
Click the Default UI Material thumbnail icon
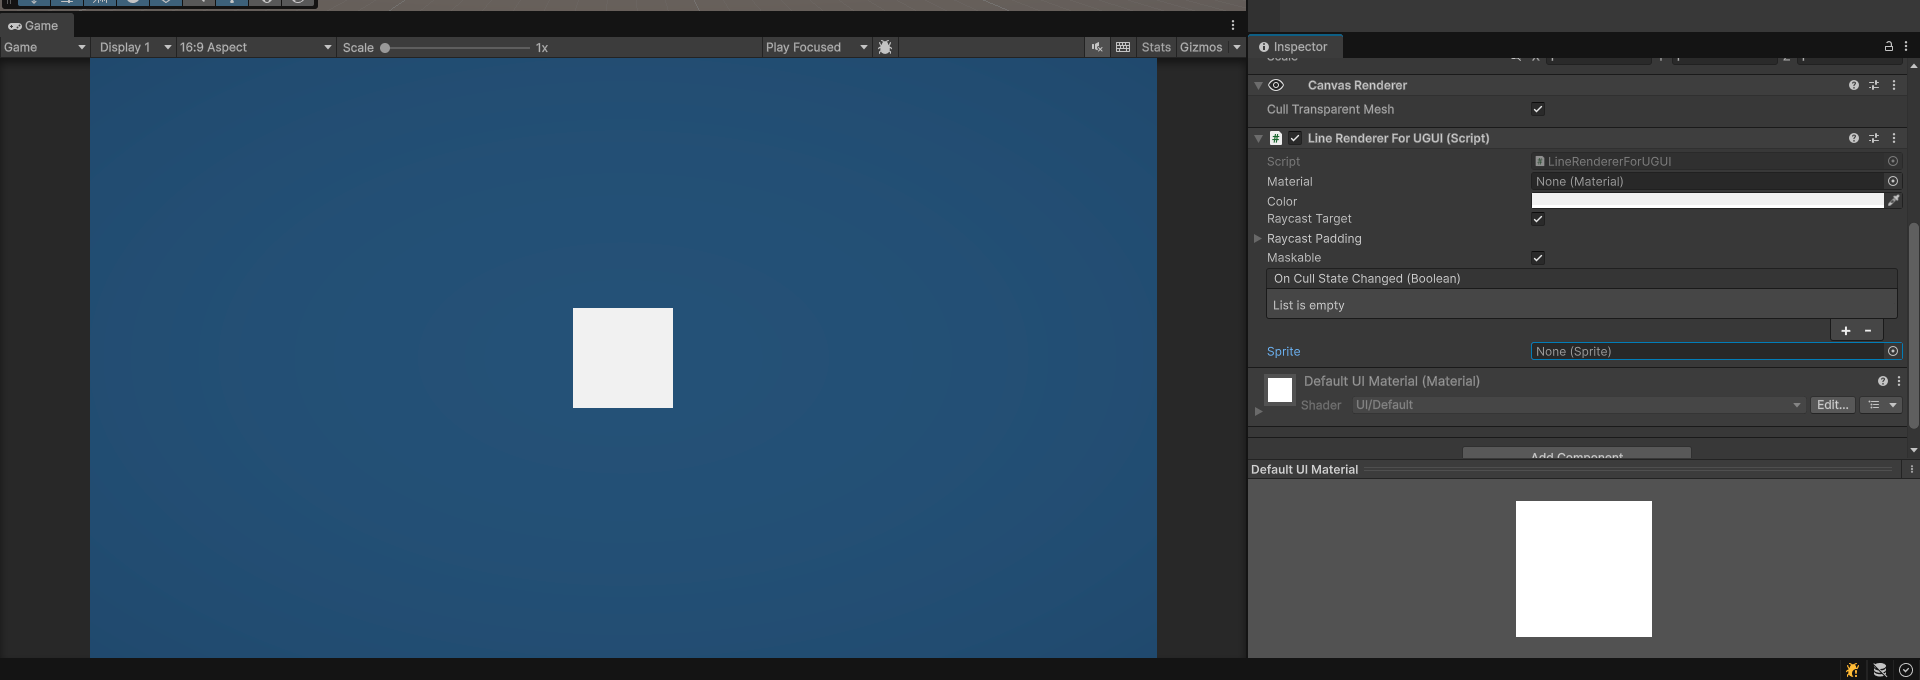coord(1280,390)
